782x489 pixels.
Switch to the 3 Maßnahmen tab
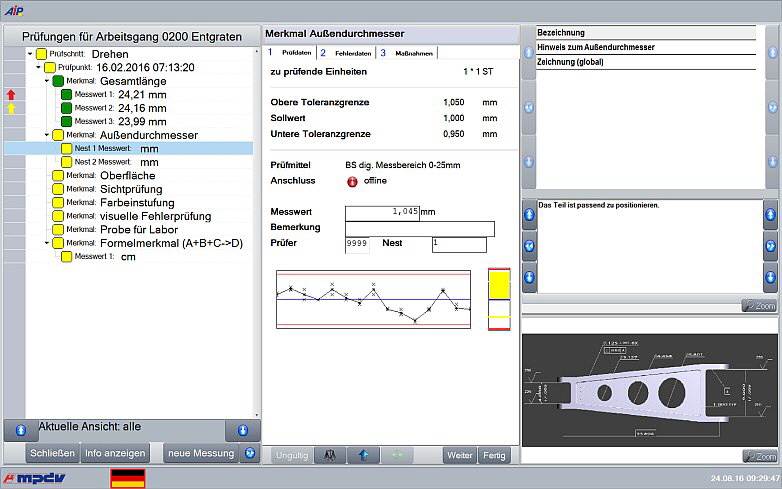click(407, 53)
